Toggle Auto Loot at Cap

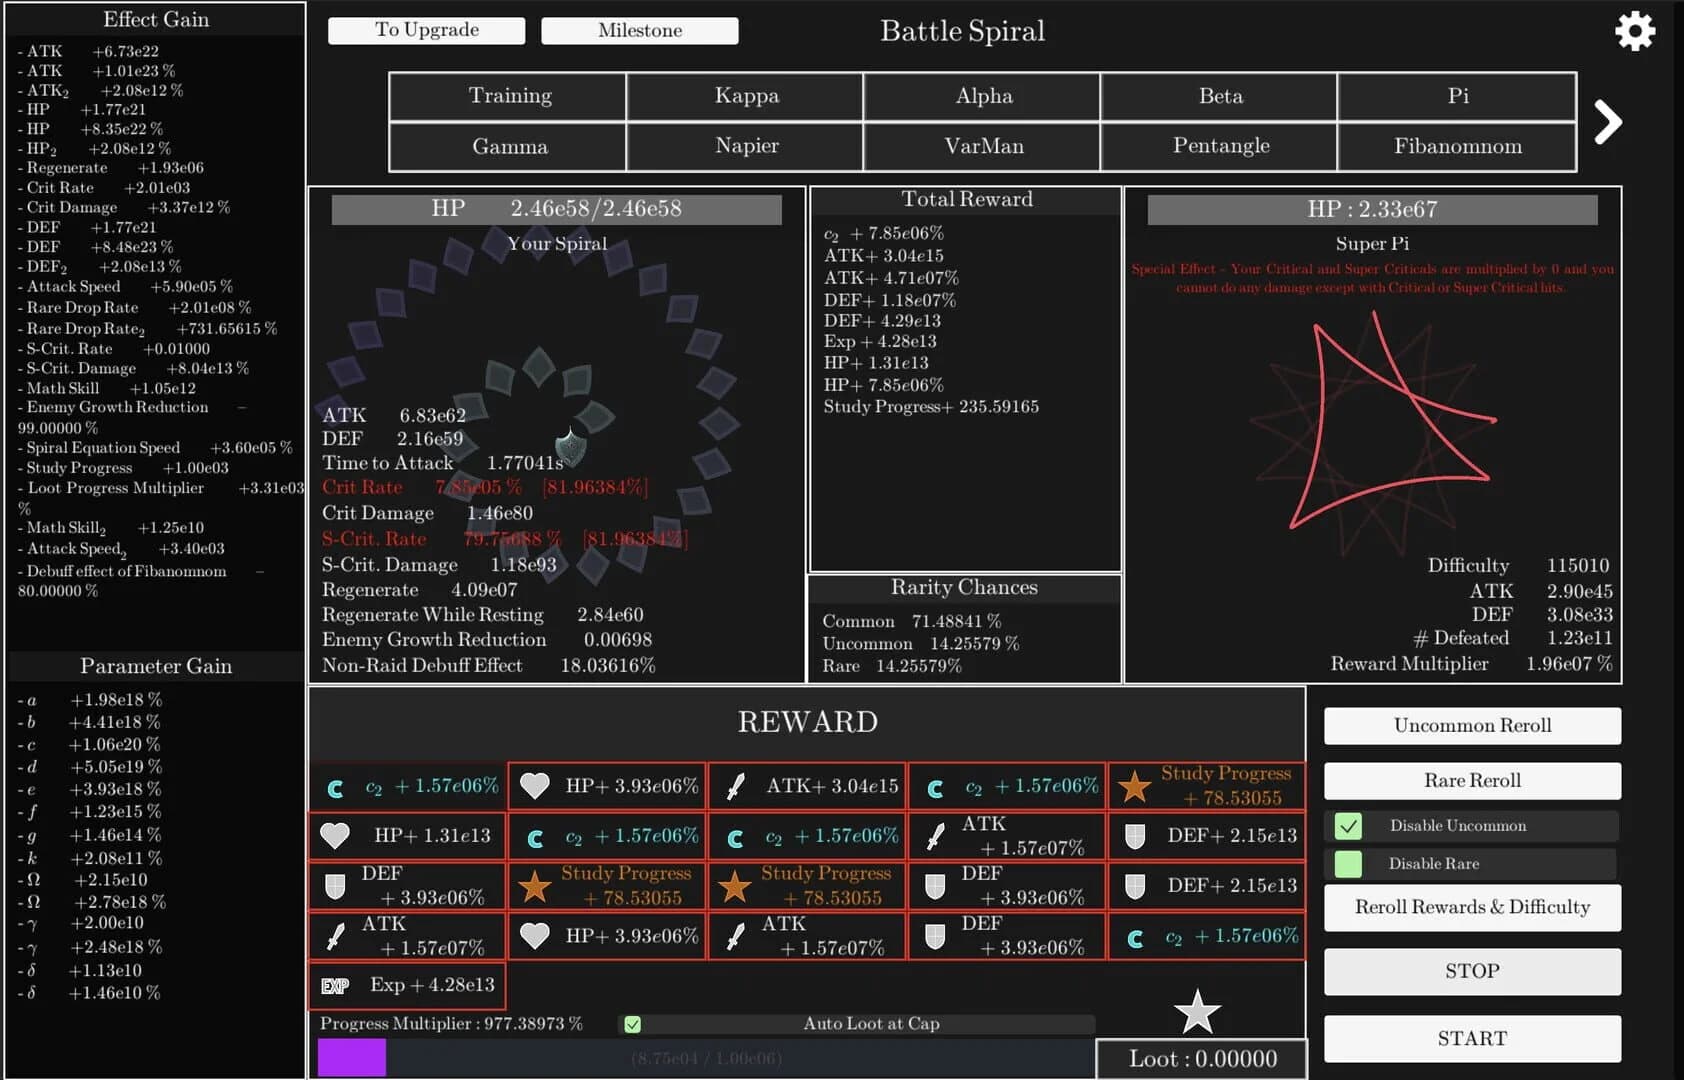coord(633,1023)
